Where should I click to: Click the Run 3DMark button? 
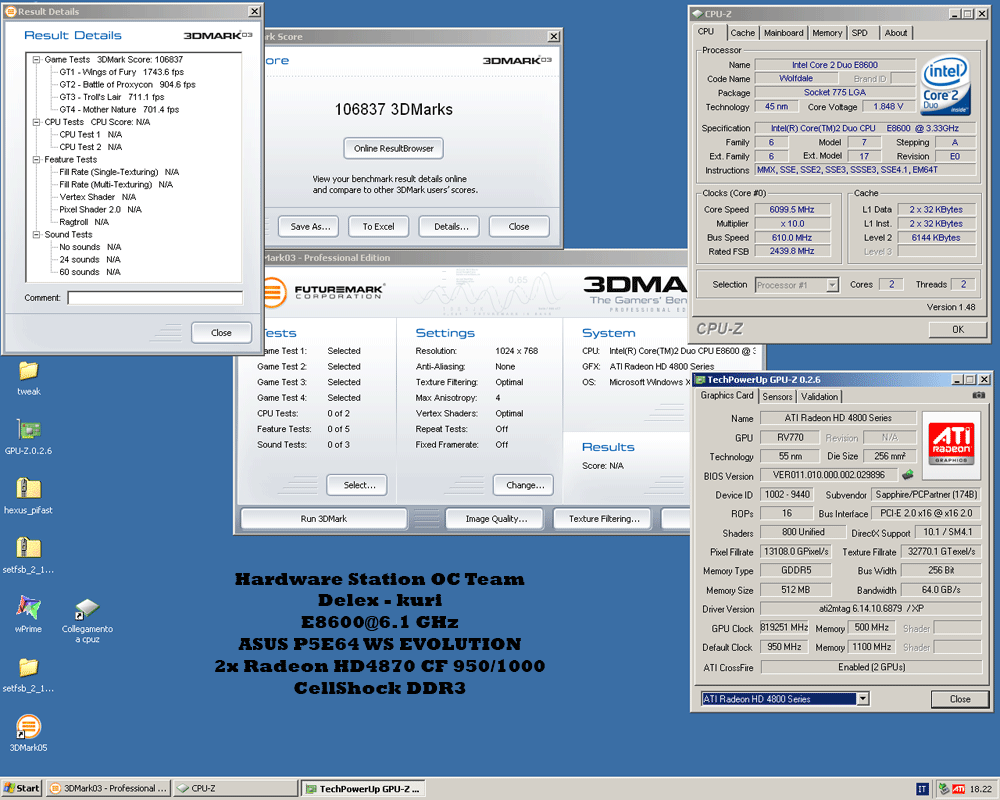[x=324, y=519]
